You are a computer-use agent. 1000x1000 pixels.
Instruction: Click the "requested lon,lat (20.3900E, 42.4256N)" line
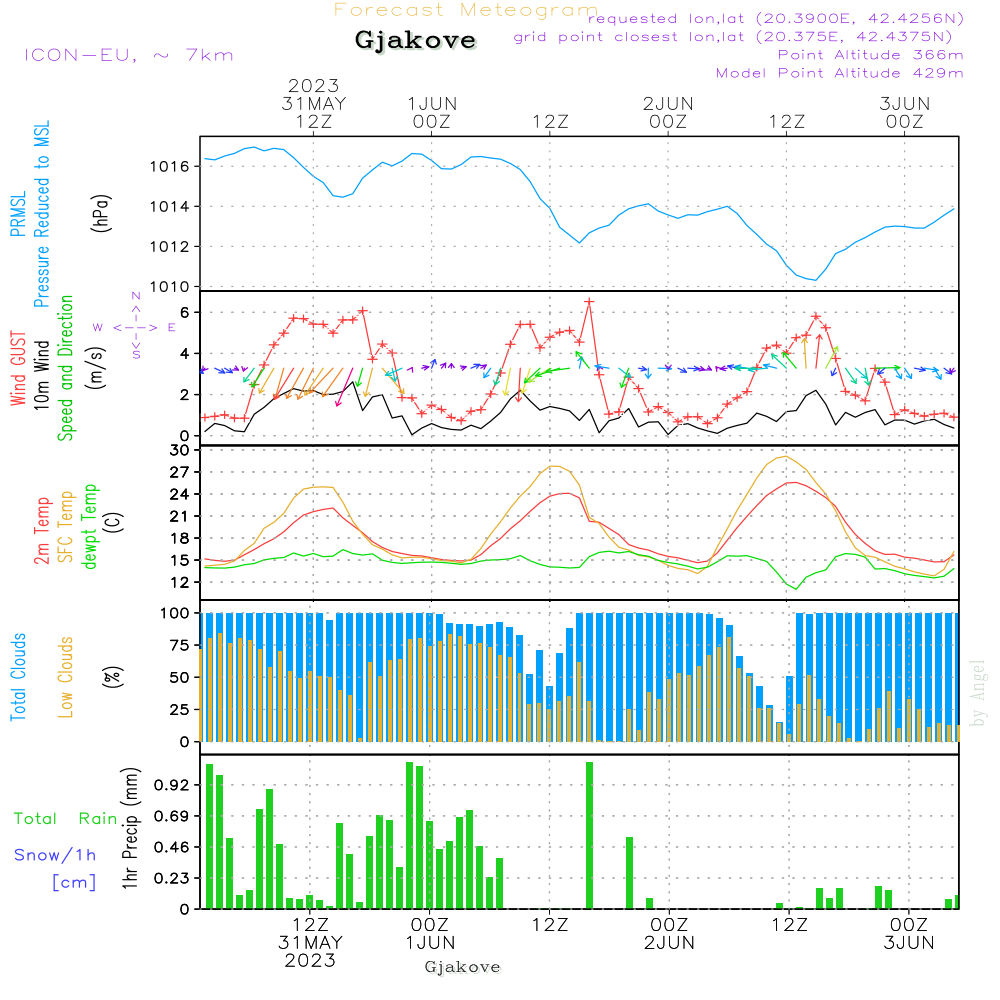(776, 18)
